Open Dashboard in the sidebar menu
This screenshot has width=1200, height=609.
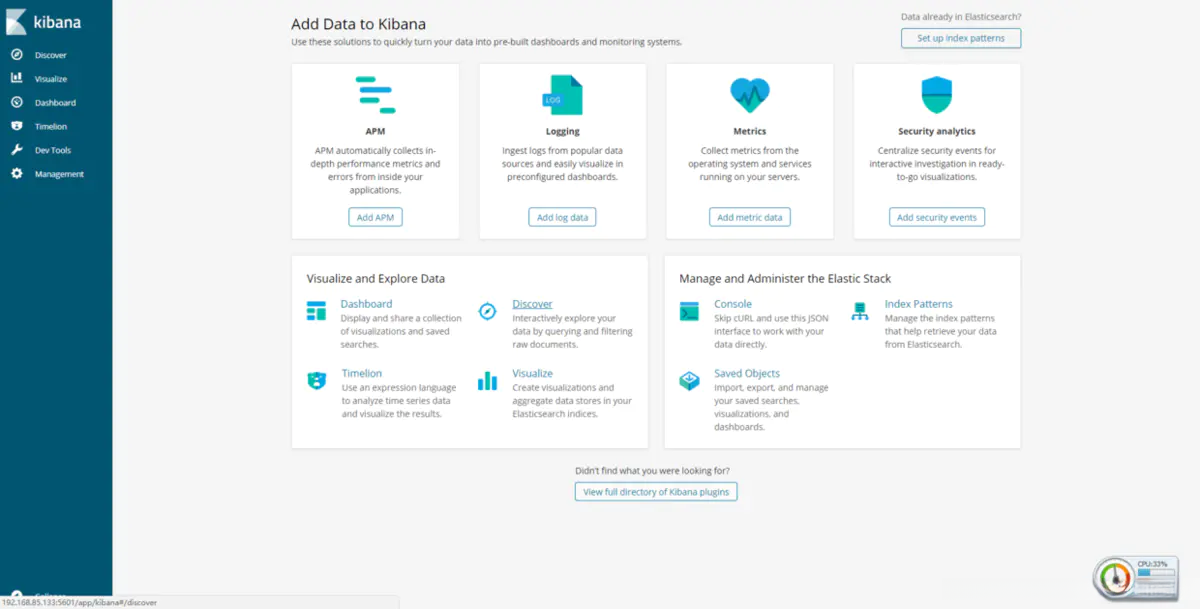tap(55, 103)
